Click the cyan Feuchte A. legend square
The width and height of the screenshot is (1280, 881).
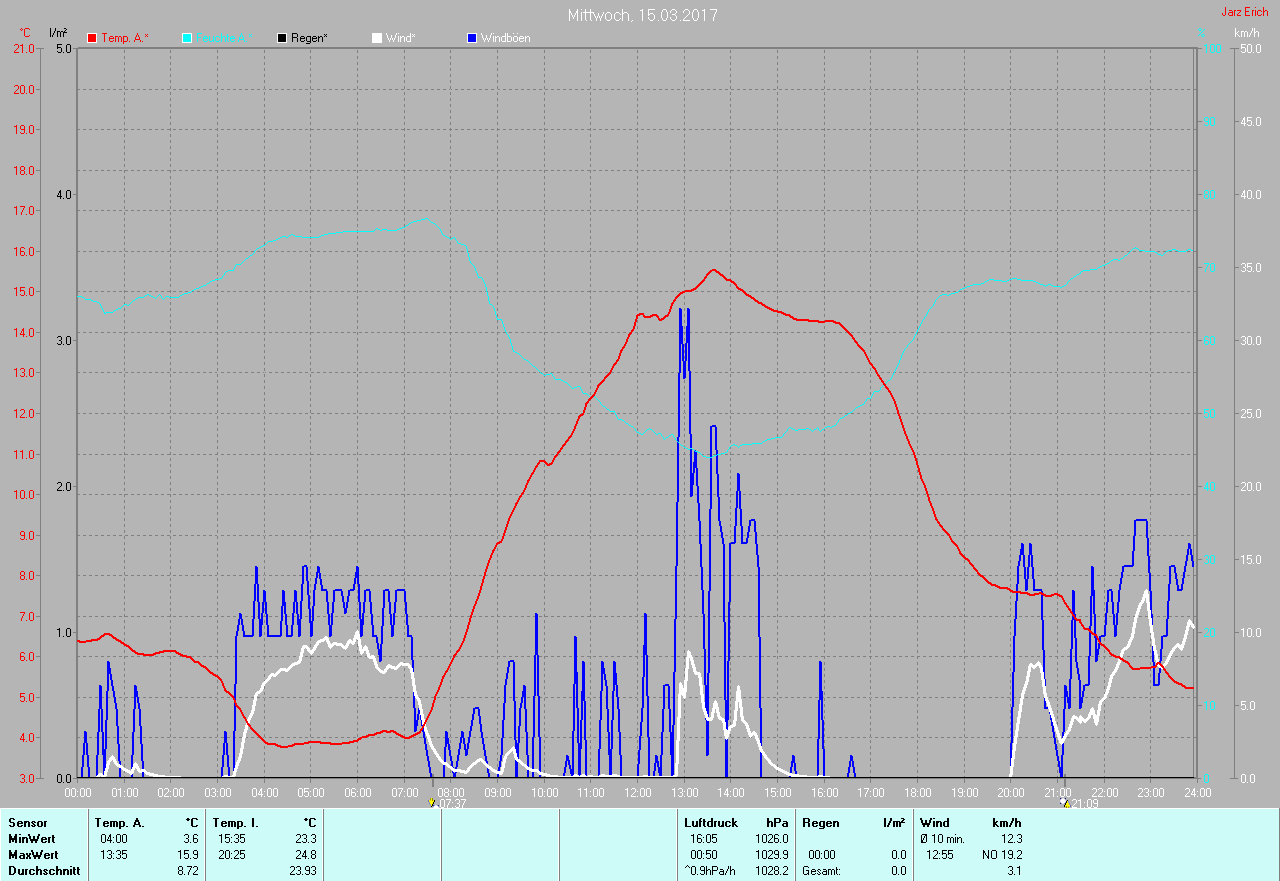click(187, 38)
